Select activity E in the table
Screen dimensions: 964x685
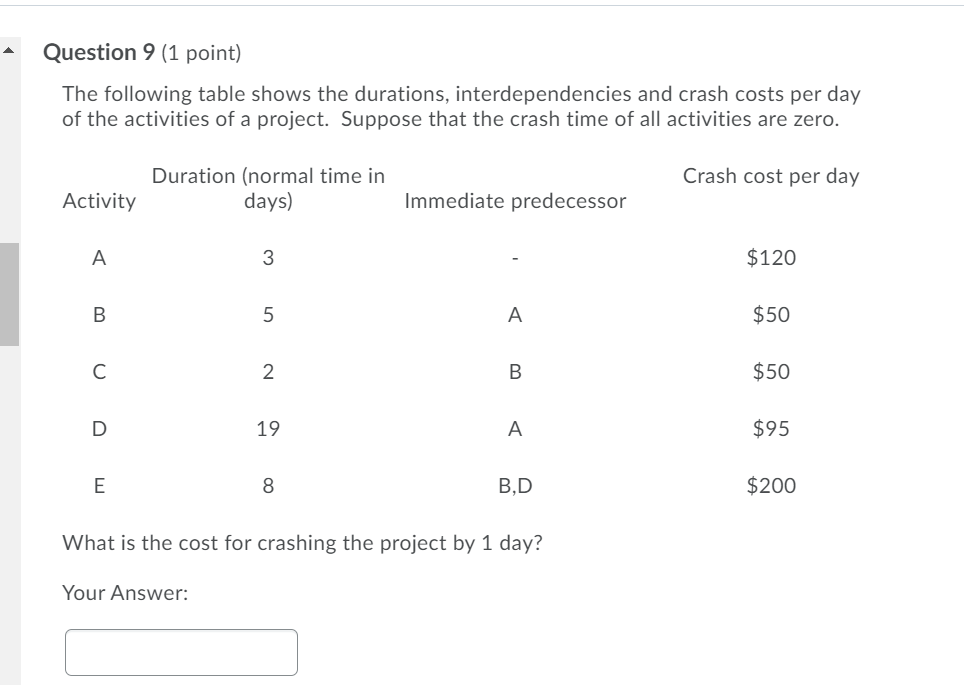coord(98,486)
